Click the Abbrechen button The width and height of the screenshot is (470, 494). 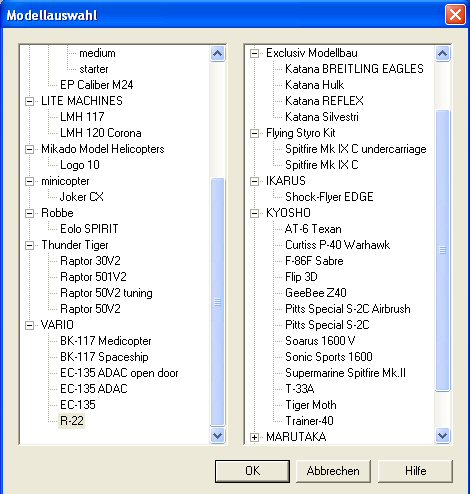(333, 471)
